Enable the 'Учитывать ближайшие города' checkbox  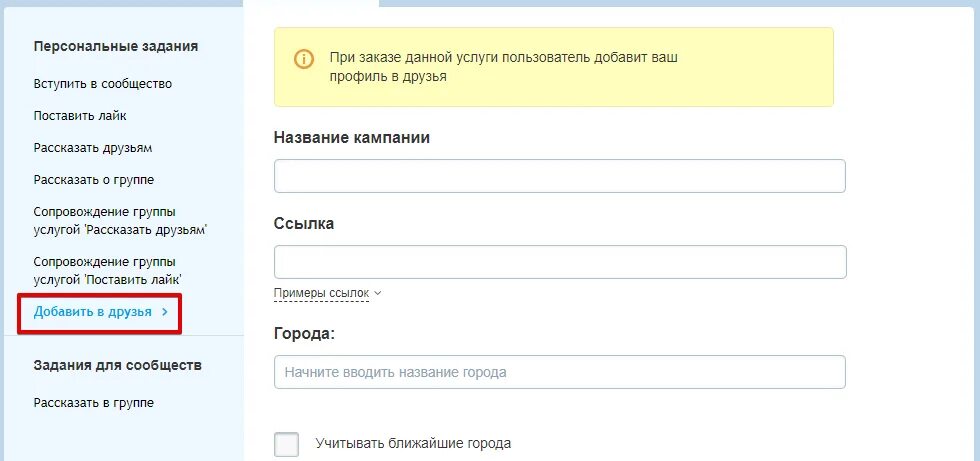287,444
